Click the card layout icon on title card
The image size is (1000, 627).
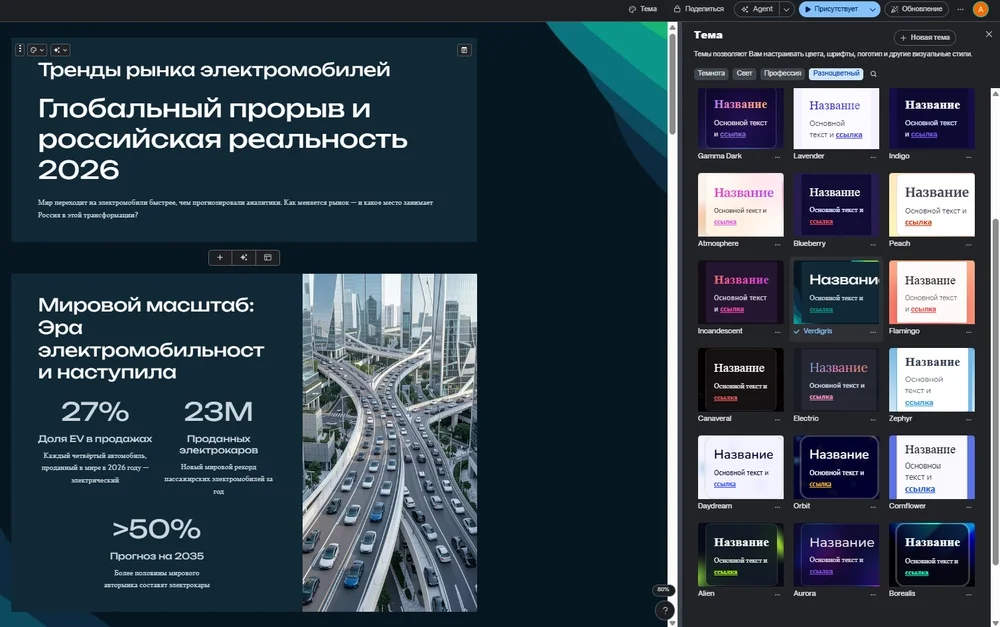click(464, 50)
